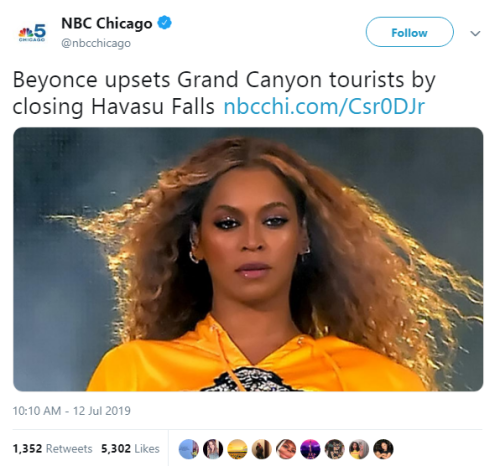
Task: Open avatar of woman in yellow shirt
Action: pyautogui.click(x=359, y=449)
